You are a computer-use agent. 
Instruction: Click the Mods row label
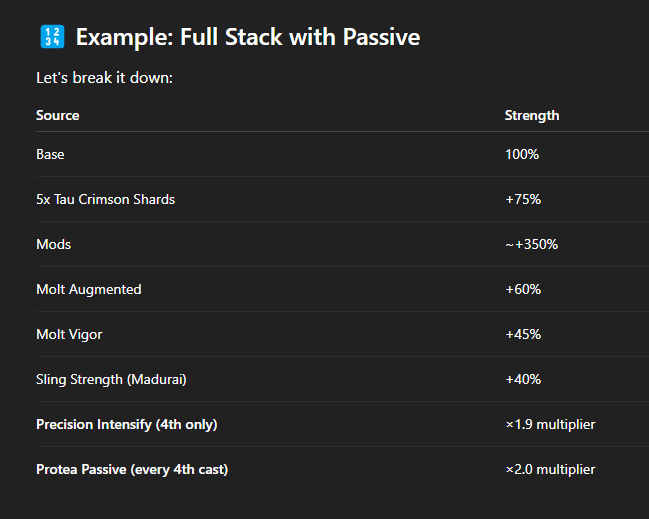click(53, 244)
